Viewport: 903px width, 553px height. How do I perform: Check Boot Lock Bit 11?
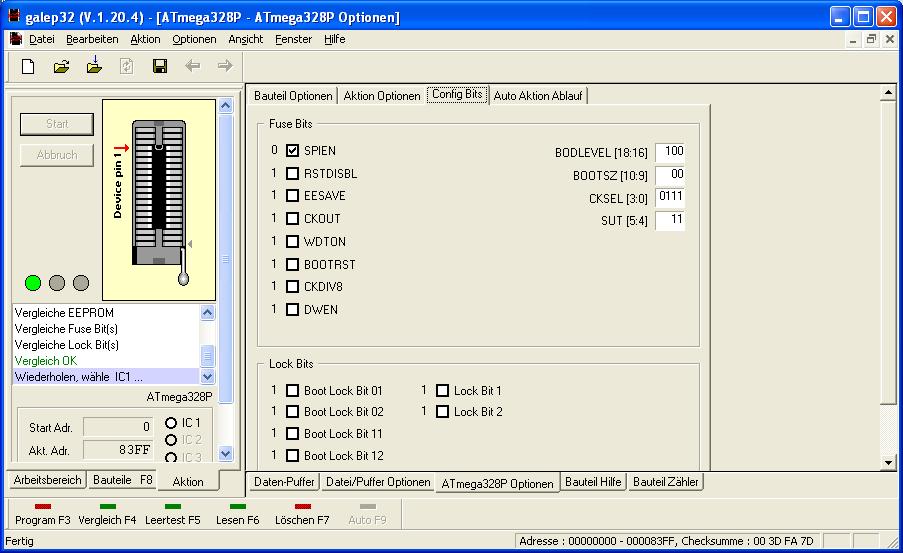click(293, 434)
